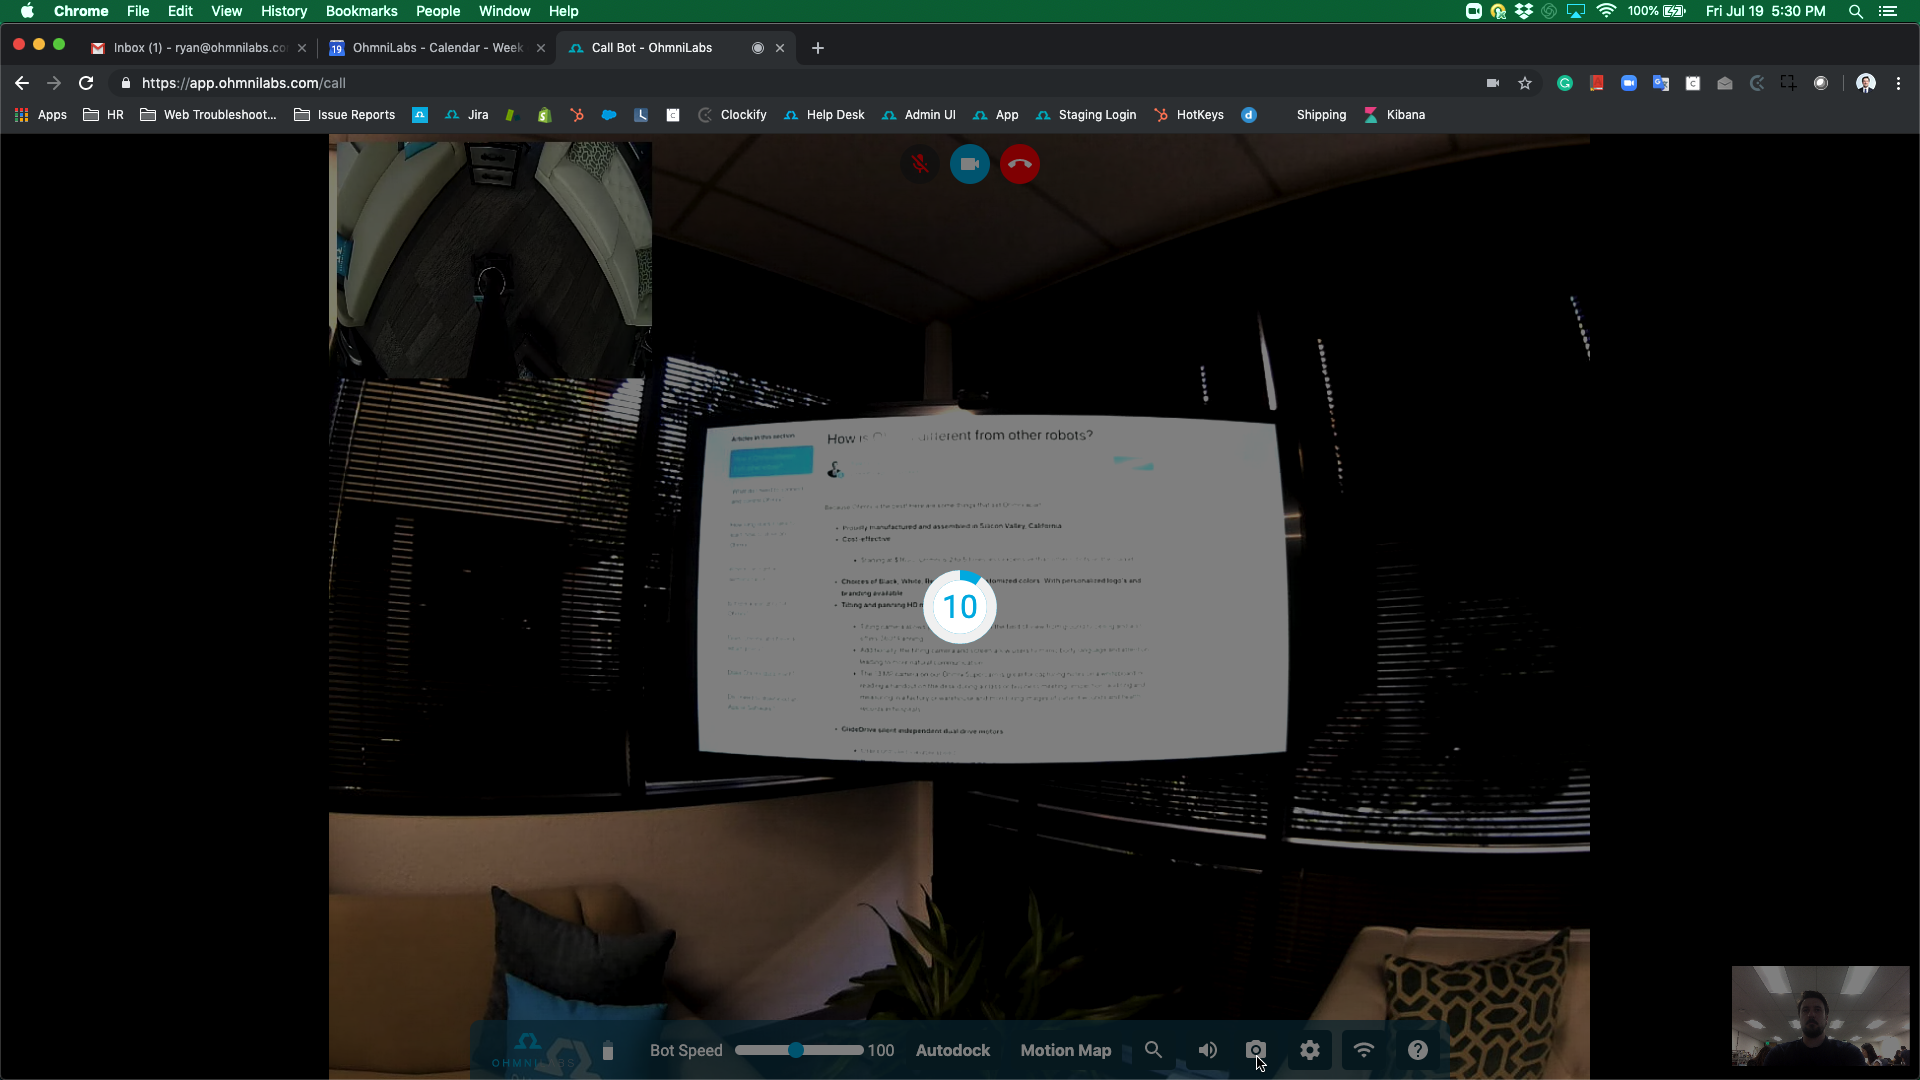Hang up the call
The image size is (1920, 1080).
[x=1019, y=164]
